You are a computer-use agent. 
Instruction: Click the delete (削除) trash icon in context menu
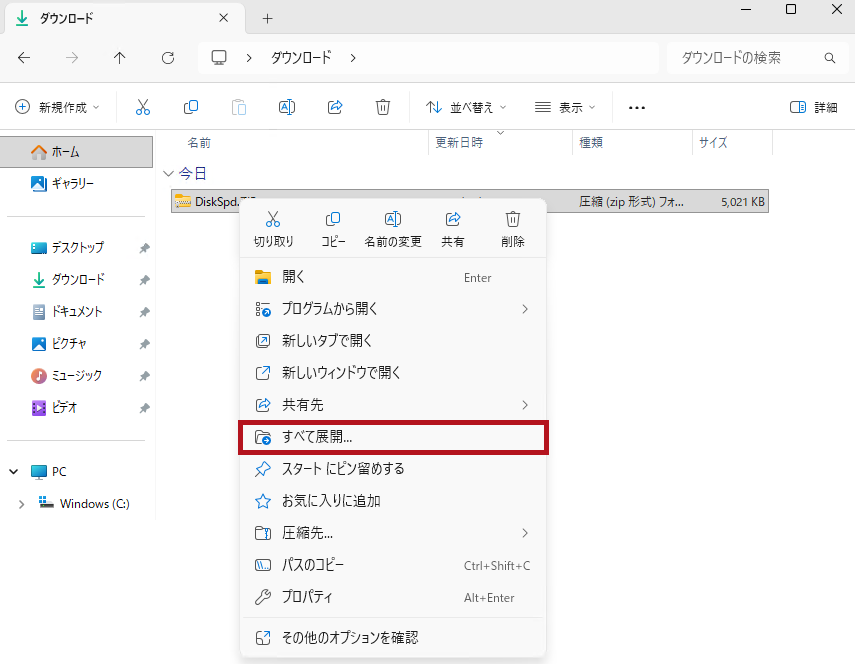(x=513, y=219)
